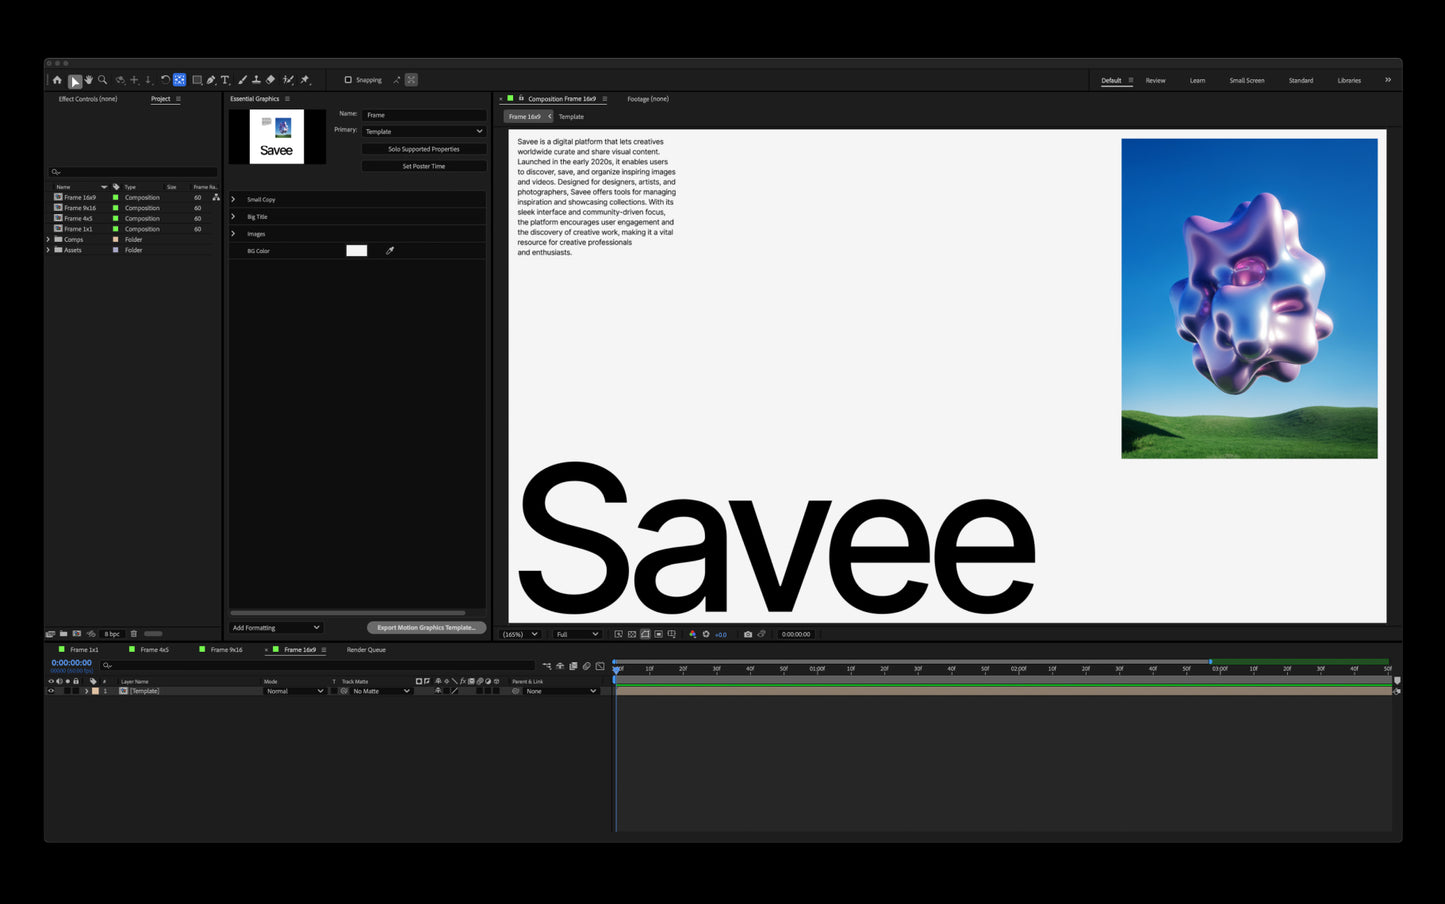
Task: Open the Add Formatting dropdown
Action: pyautogui.click(x=276, y=628)
